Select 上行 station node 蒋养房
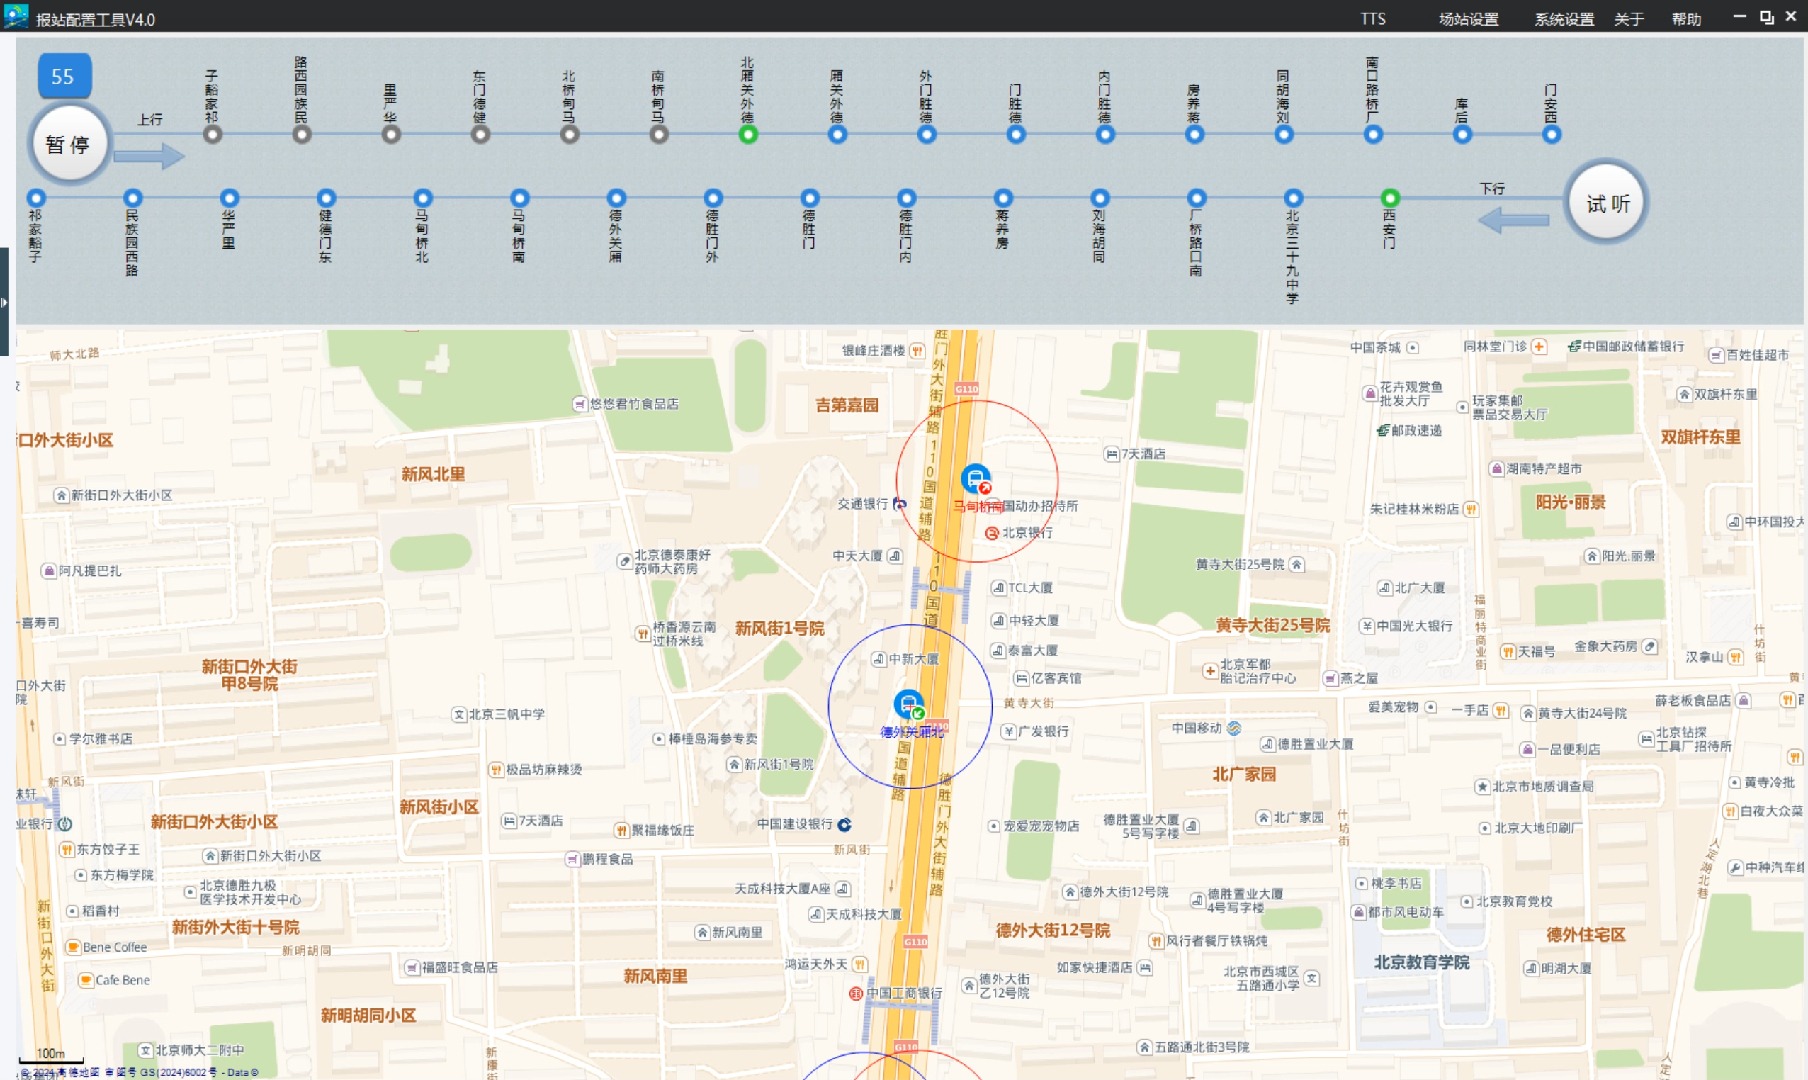This screenshot has height=1080, width=1808. point(1194,134)
